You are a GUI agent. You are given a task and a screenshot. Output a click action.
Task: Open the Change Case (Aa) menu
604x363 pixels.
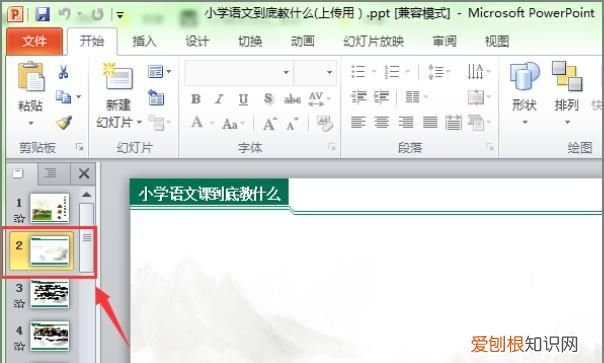[233, 124]
